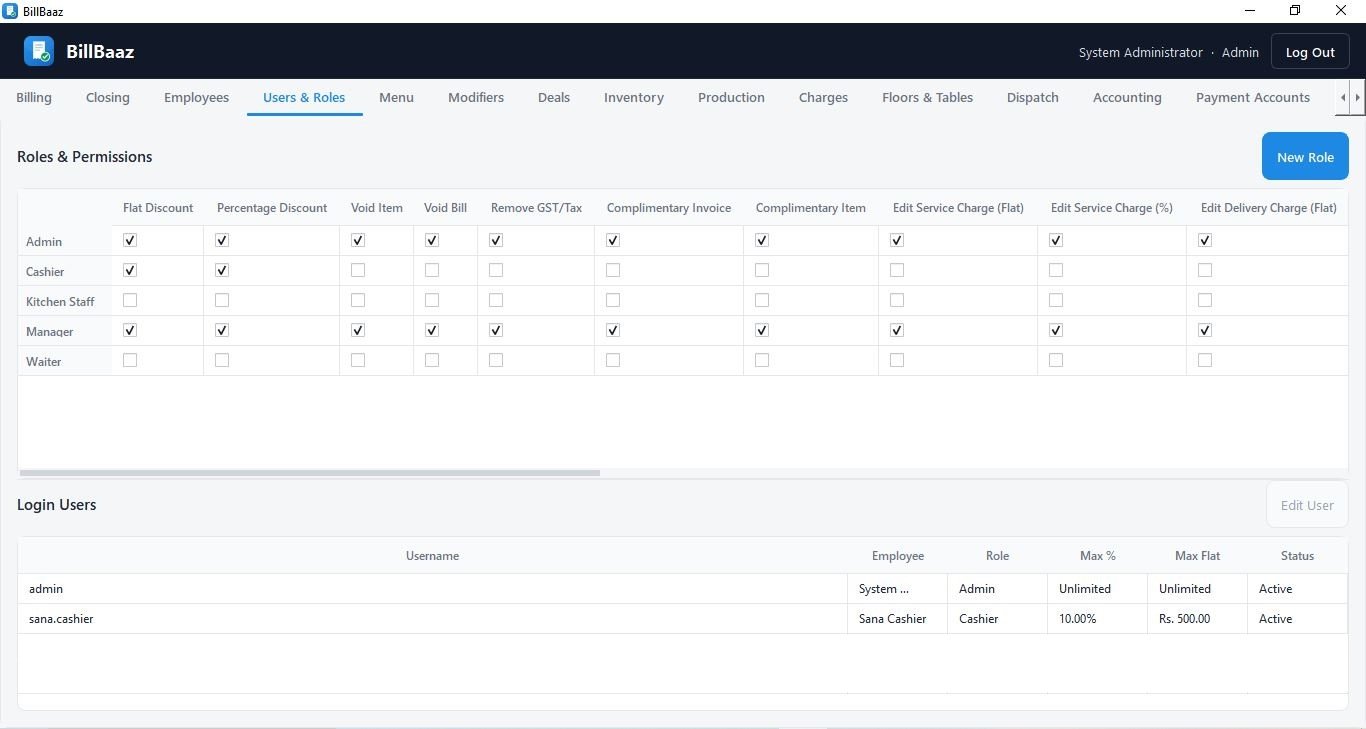Image resolution: width=1366 pixels, height=729 pixels.
Task: Enable Edit Delivery Charge (Flat) for Waiter
Action: coord(1205,360)
